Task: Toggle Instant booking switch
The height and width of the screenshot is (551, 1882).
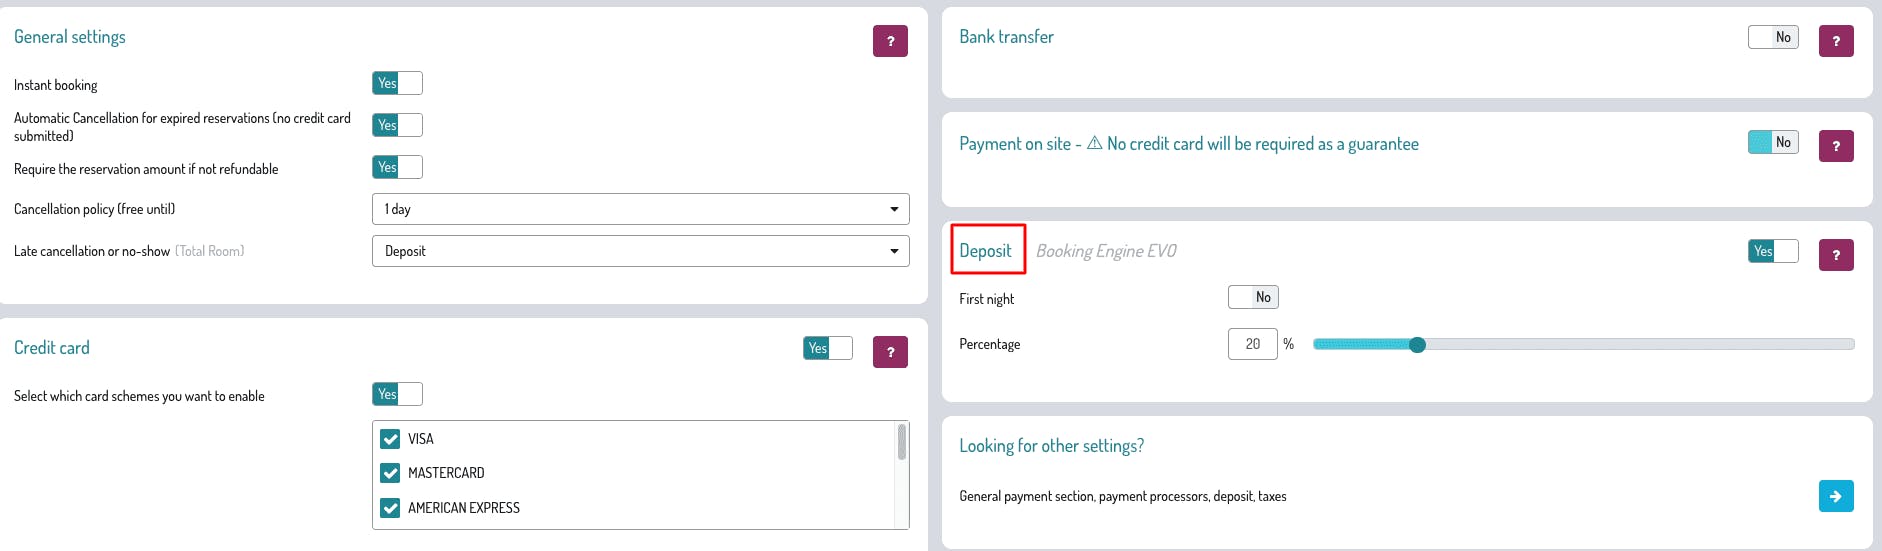Action: tap(397, 83)
